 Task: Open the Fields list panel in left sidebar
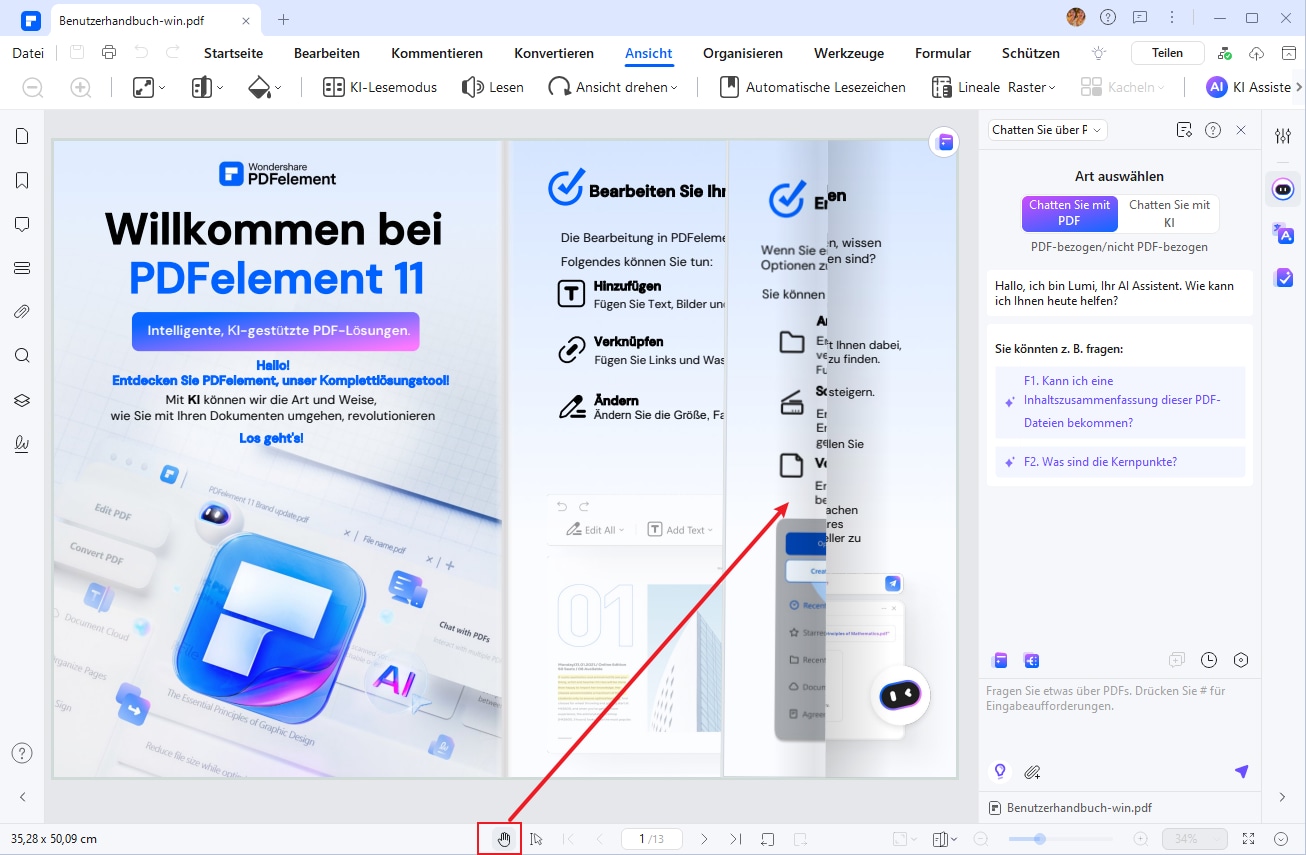coord(22,268)
